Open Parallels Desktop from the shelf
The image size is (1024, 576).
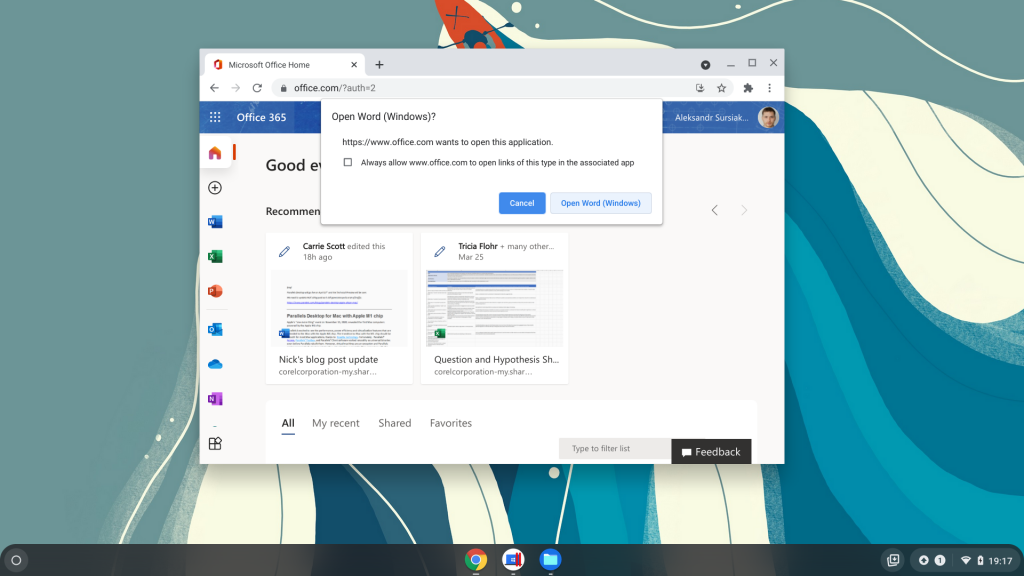coord(513,560)
